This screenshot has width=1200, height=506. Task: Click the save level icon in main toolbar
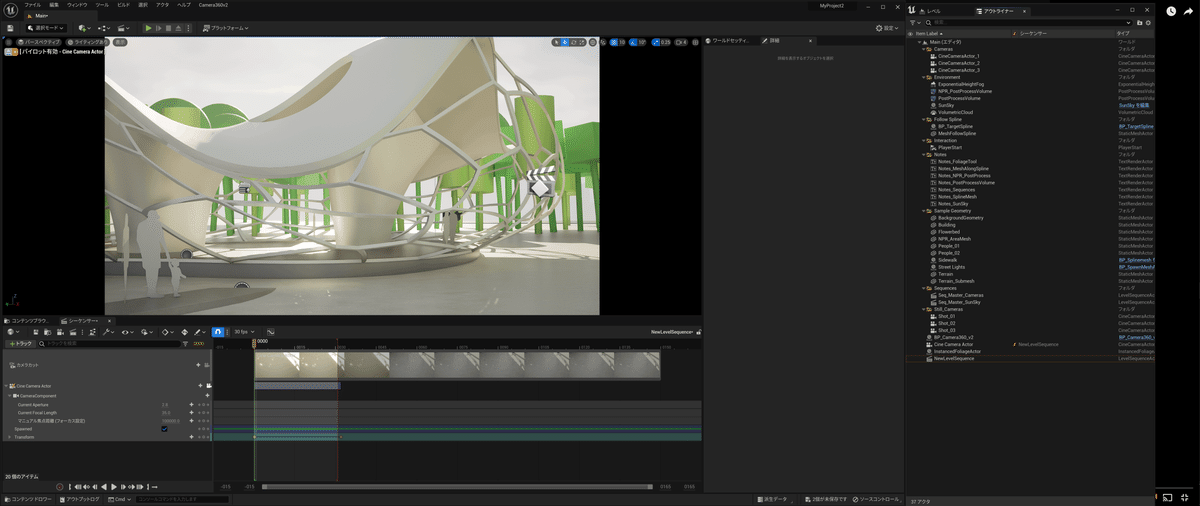click(10, 28)
